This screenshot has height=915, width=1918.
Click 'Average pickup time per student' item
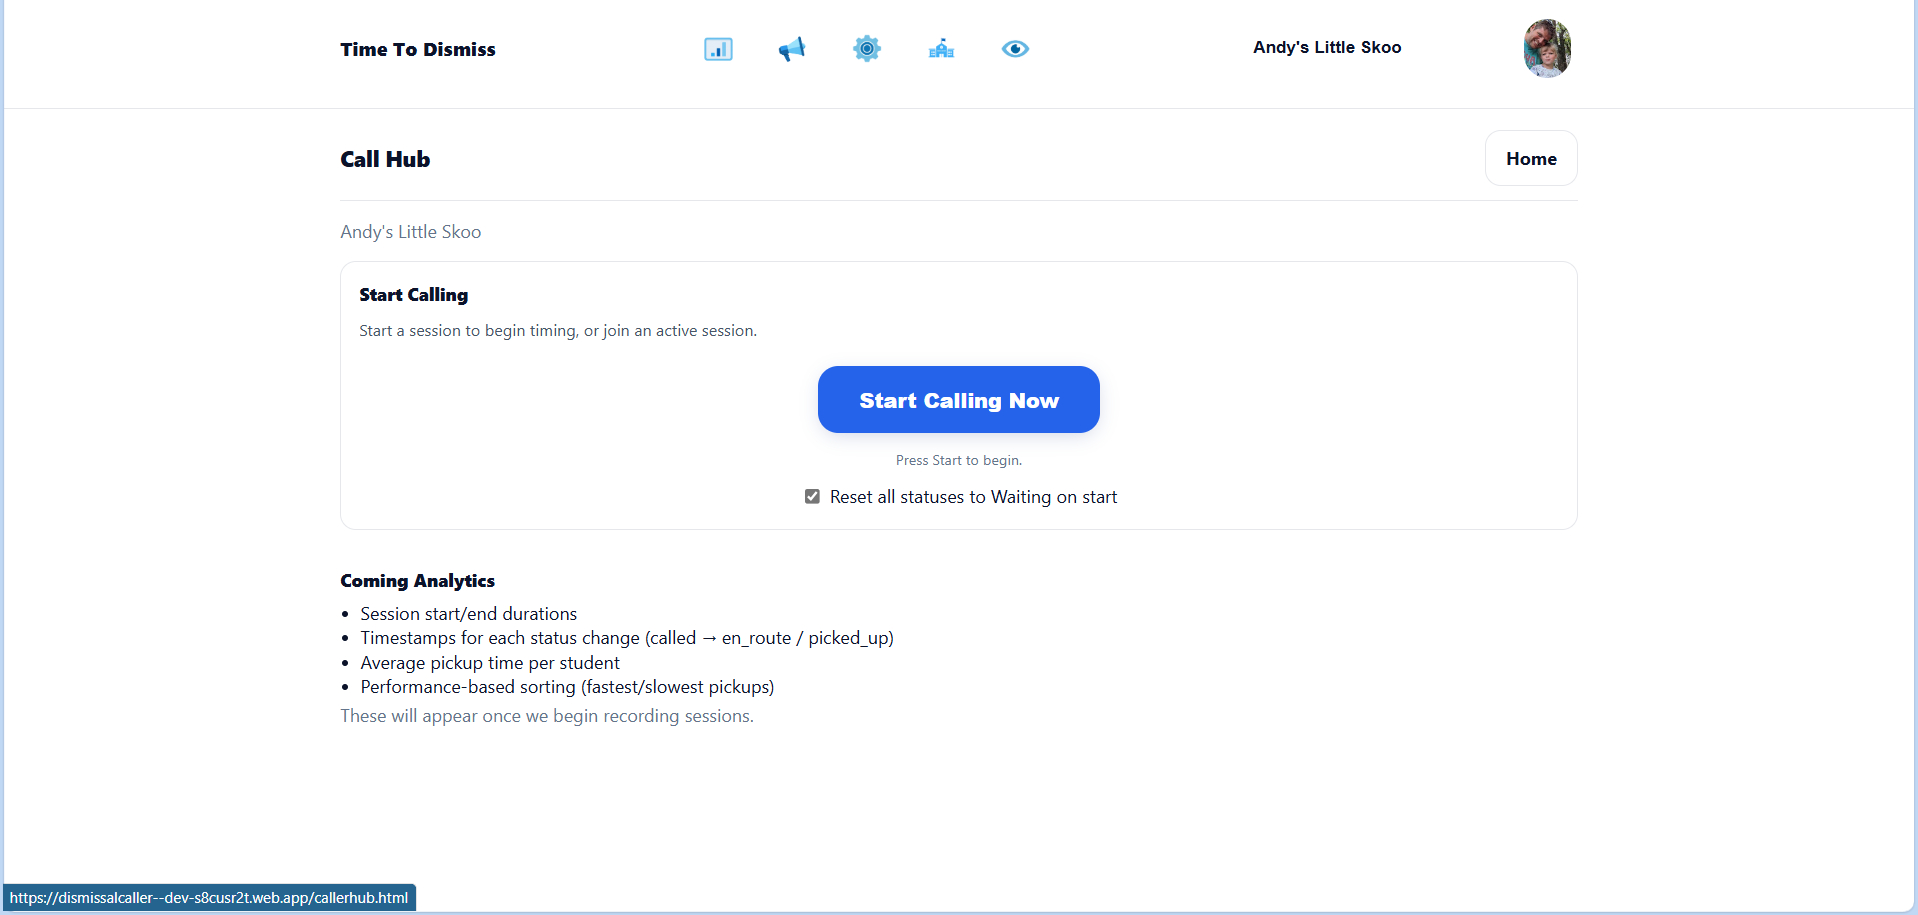coord(490,663)
